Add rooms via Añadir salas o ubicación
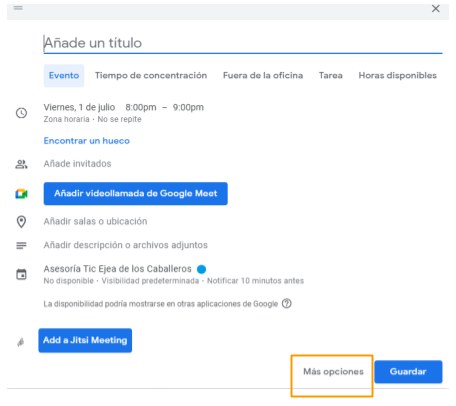 pos(95,221)
